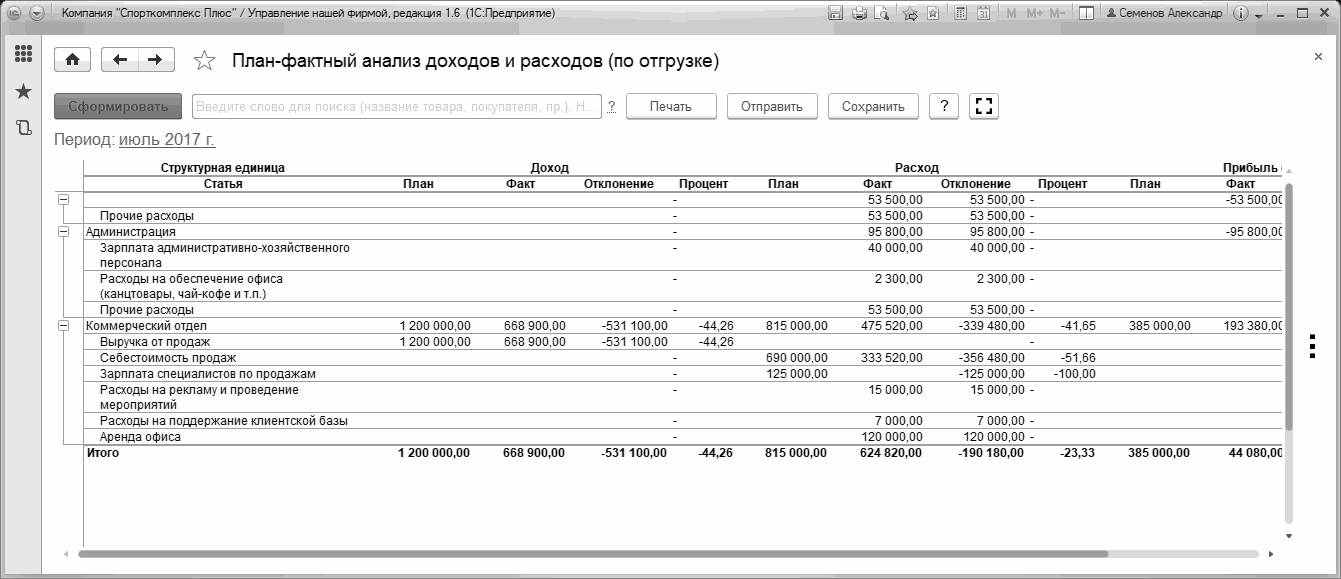Open Favorites star in left sidebar
The width and height of the screenshot is (1341, 579).
click(23, 91)
